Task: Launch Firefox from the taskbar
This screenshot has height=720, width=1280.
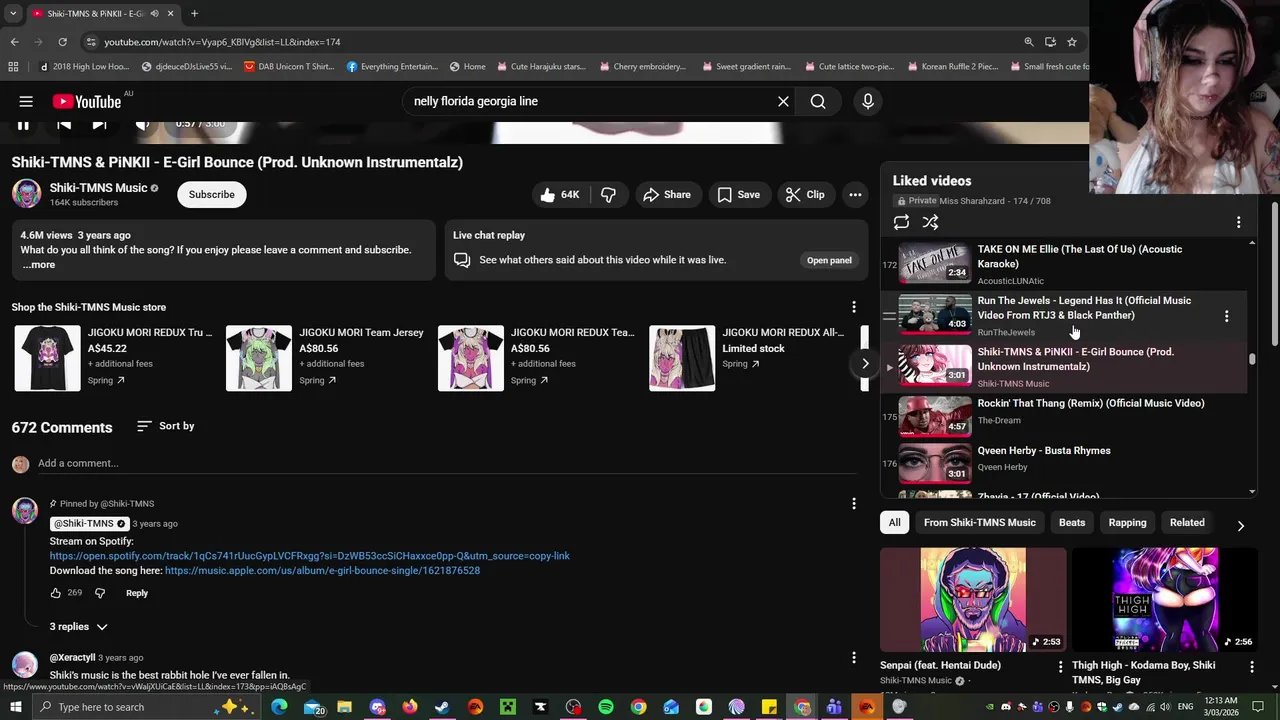Action: click(409, 707)
